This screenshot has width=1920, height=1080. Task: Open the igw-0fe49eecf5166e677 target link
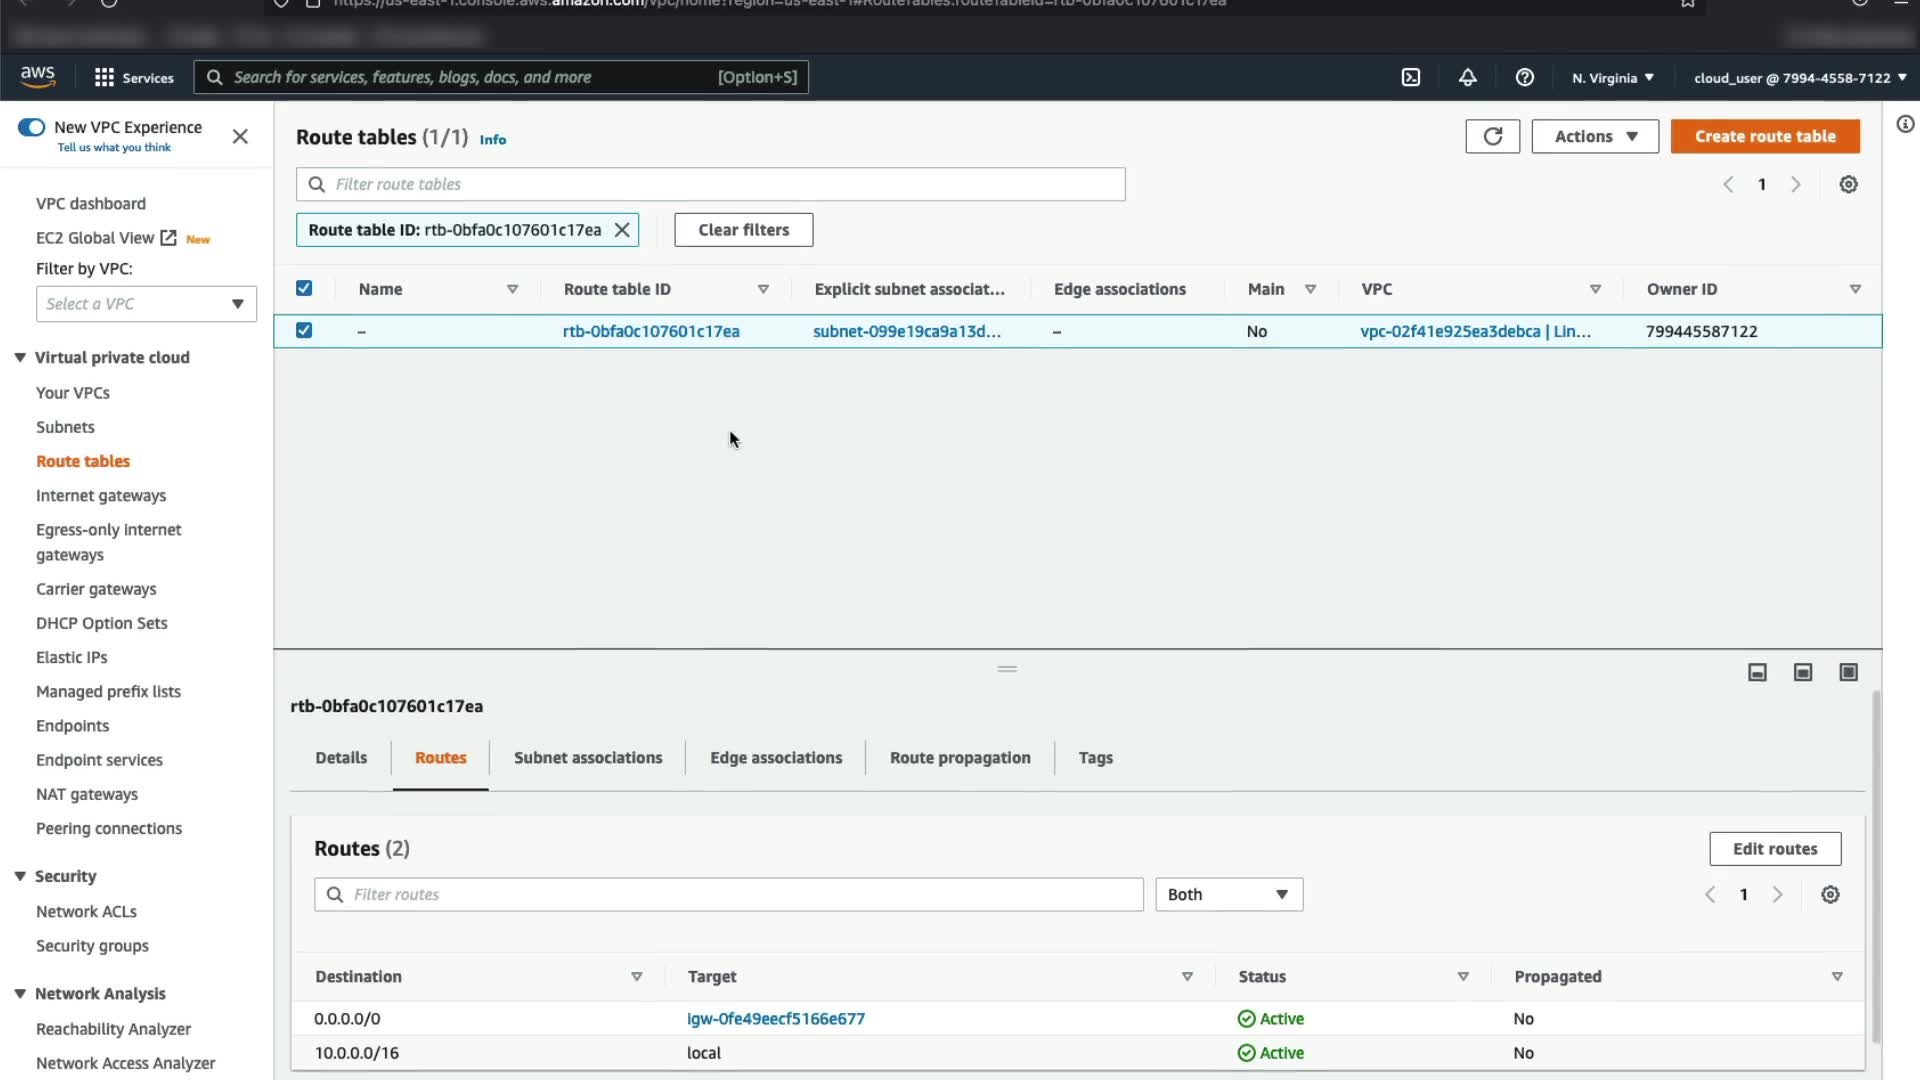775,1018
